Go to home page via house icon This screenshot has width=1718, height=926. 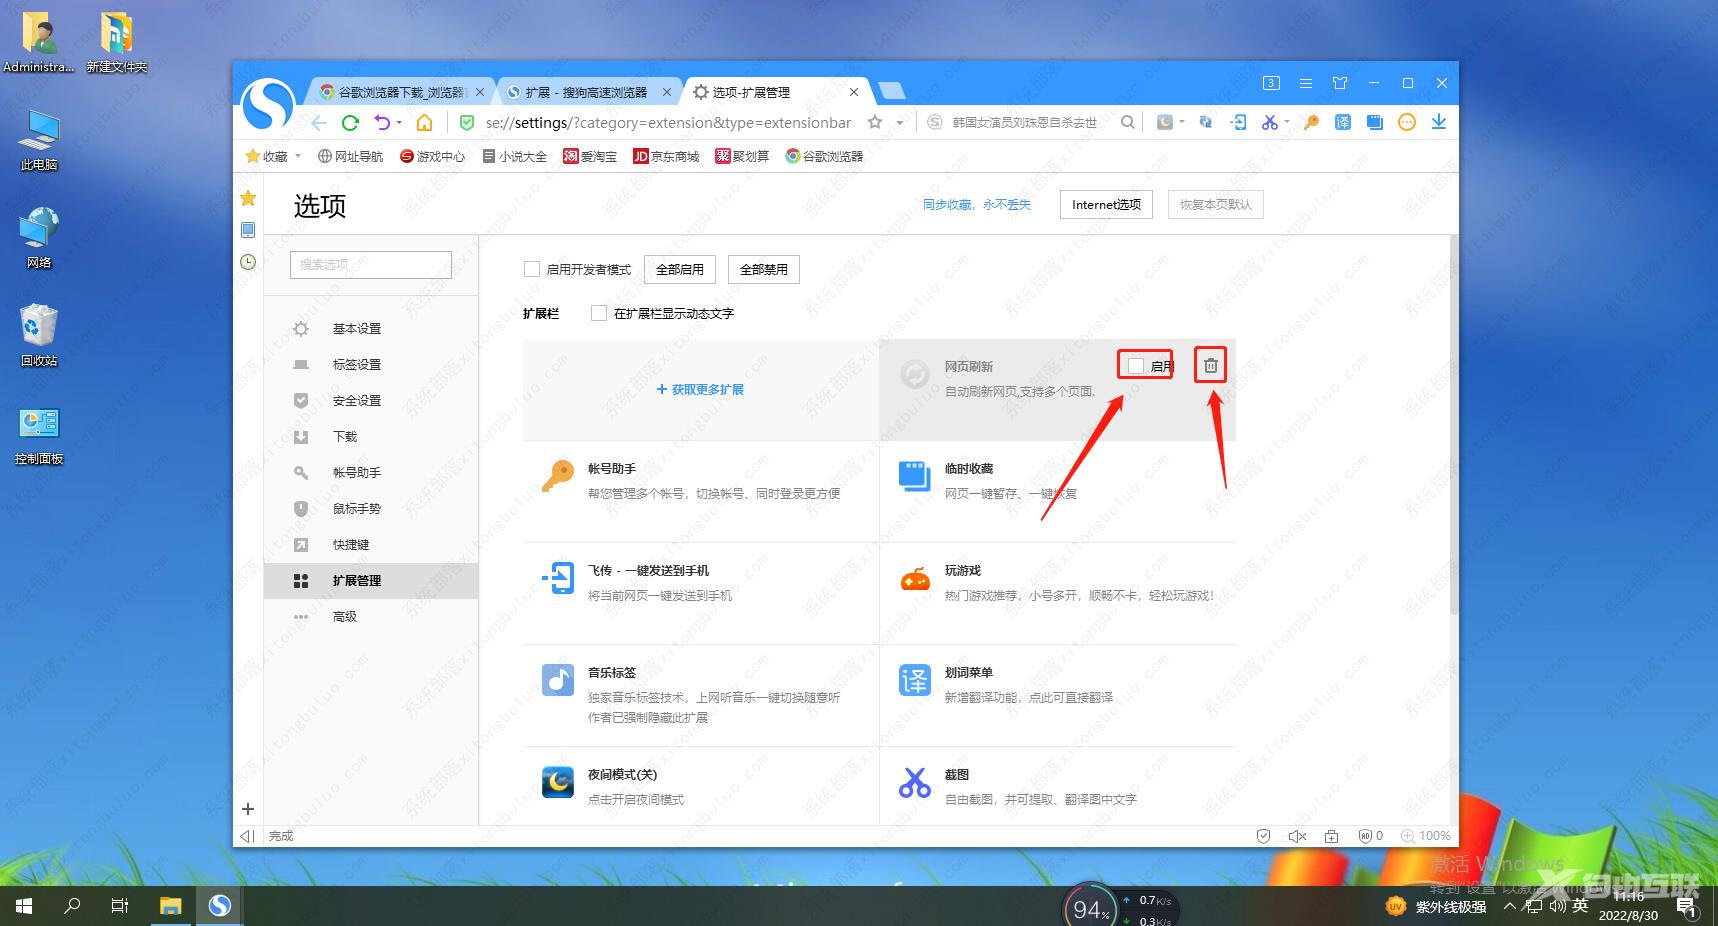(x=425, y=122)
